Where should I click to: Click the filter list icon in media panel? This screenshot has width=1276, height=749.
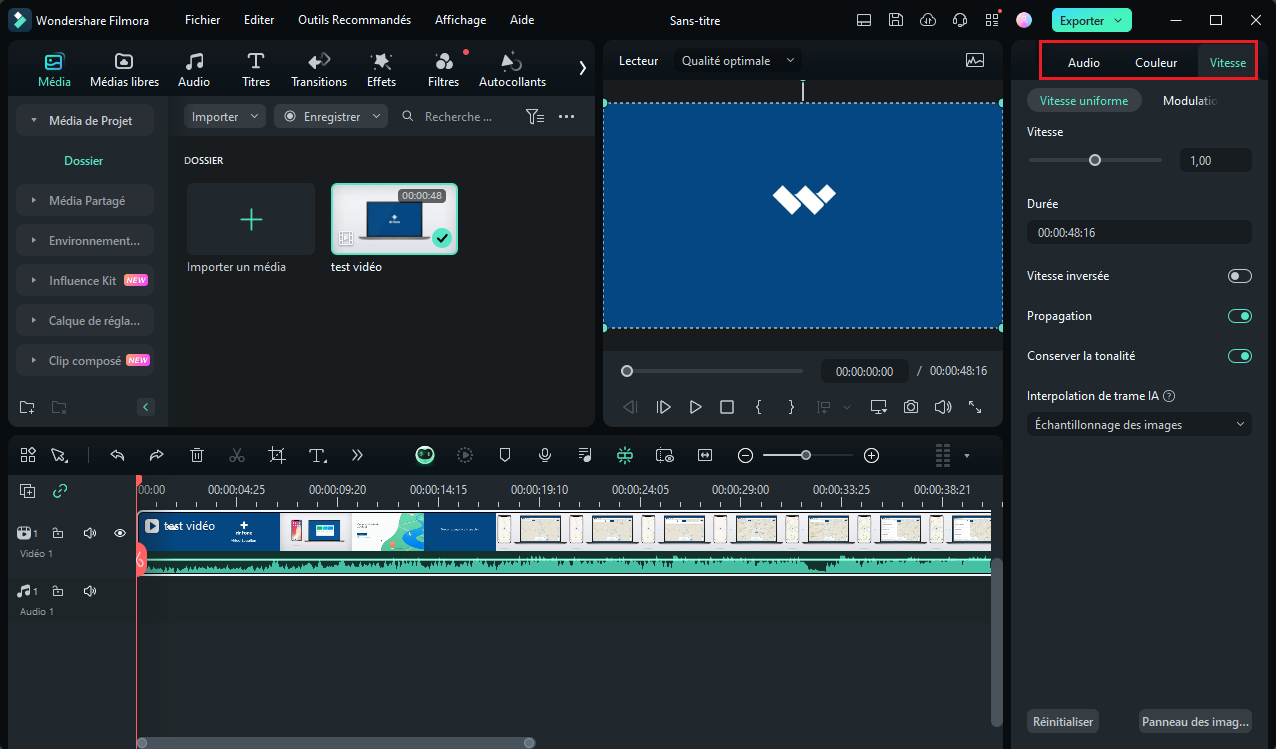tap(535, 117)
